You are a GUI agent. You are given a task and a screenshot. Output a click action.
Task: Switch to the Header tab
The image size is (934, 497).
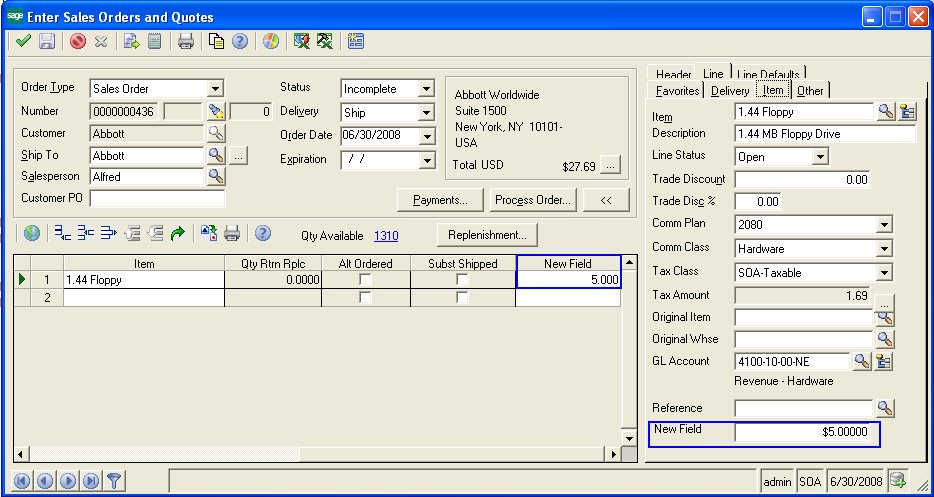(673, 74)
